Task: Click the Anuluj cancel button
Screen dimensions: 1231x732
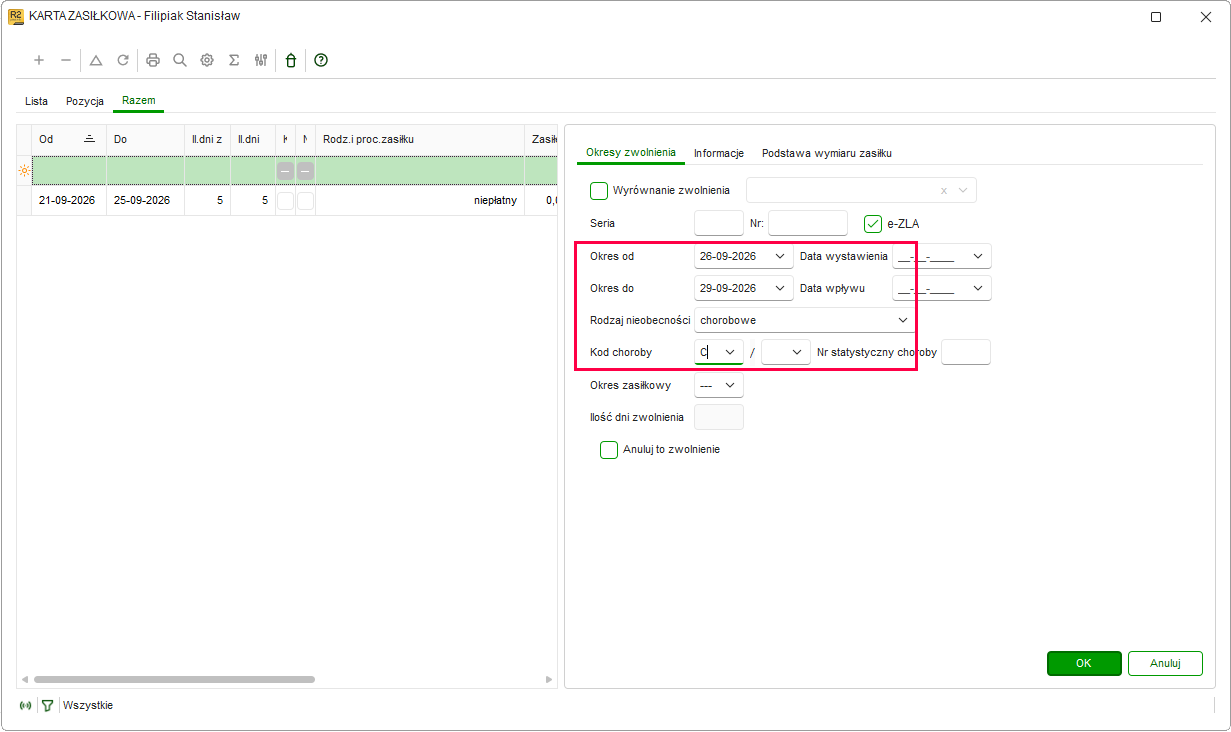Action: (x=1165, y=663)
